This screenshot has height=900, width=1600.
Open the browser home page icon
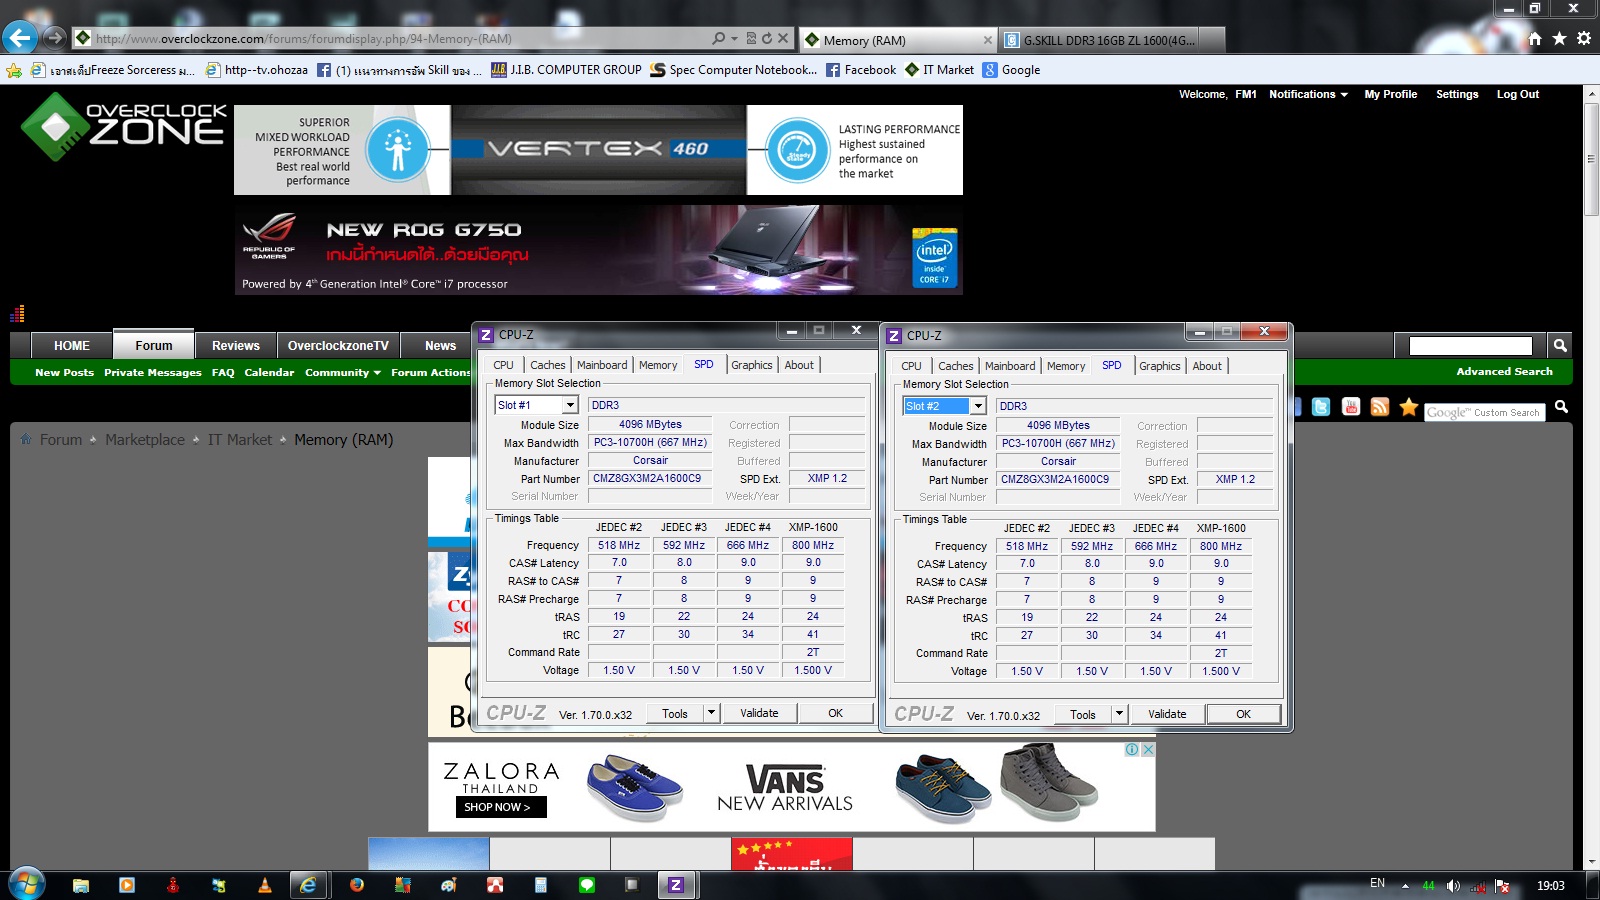(1535, 39)
